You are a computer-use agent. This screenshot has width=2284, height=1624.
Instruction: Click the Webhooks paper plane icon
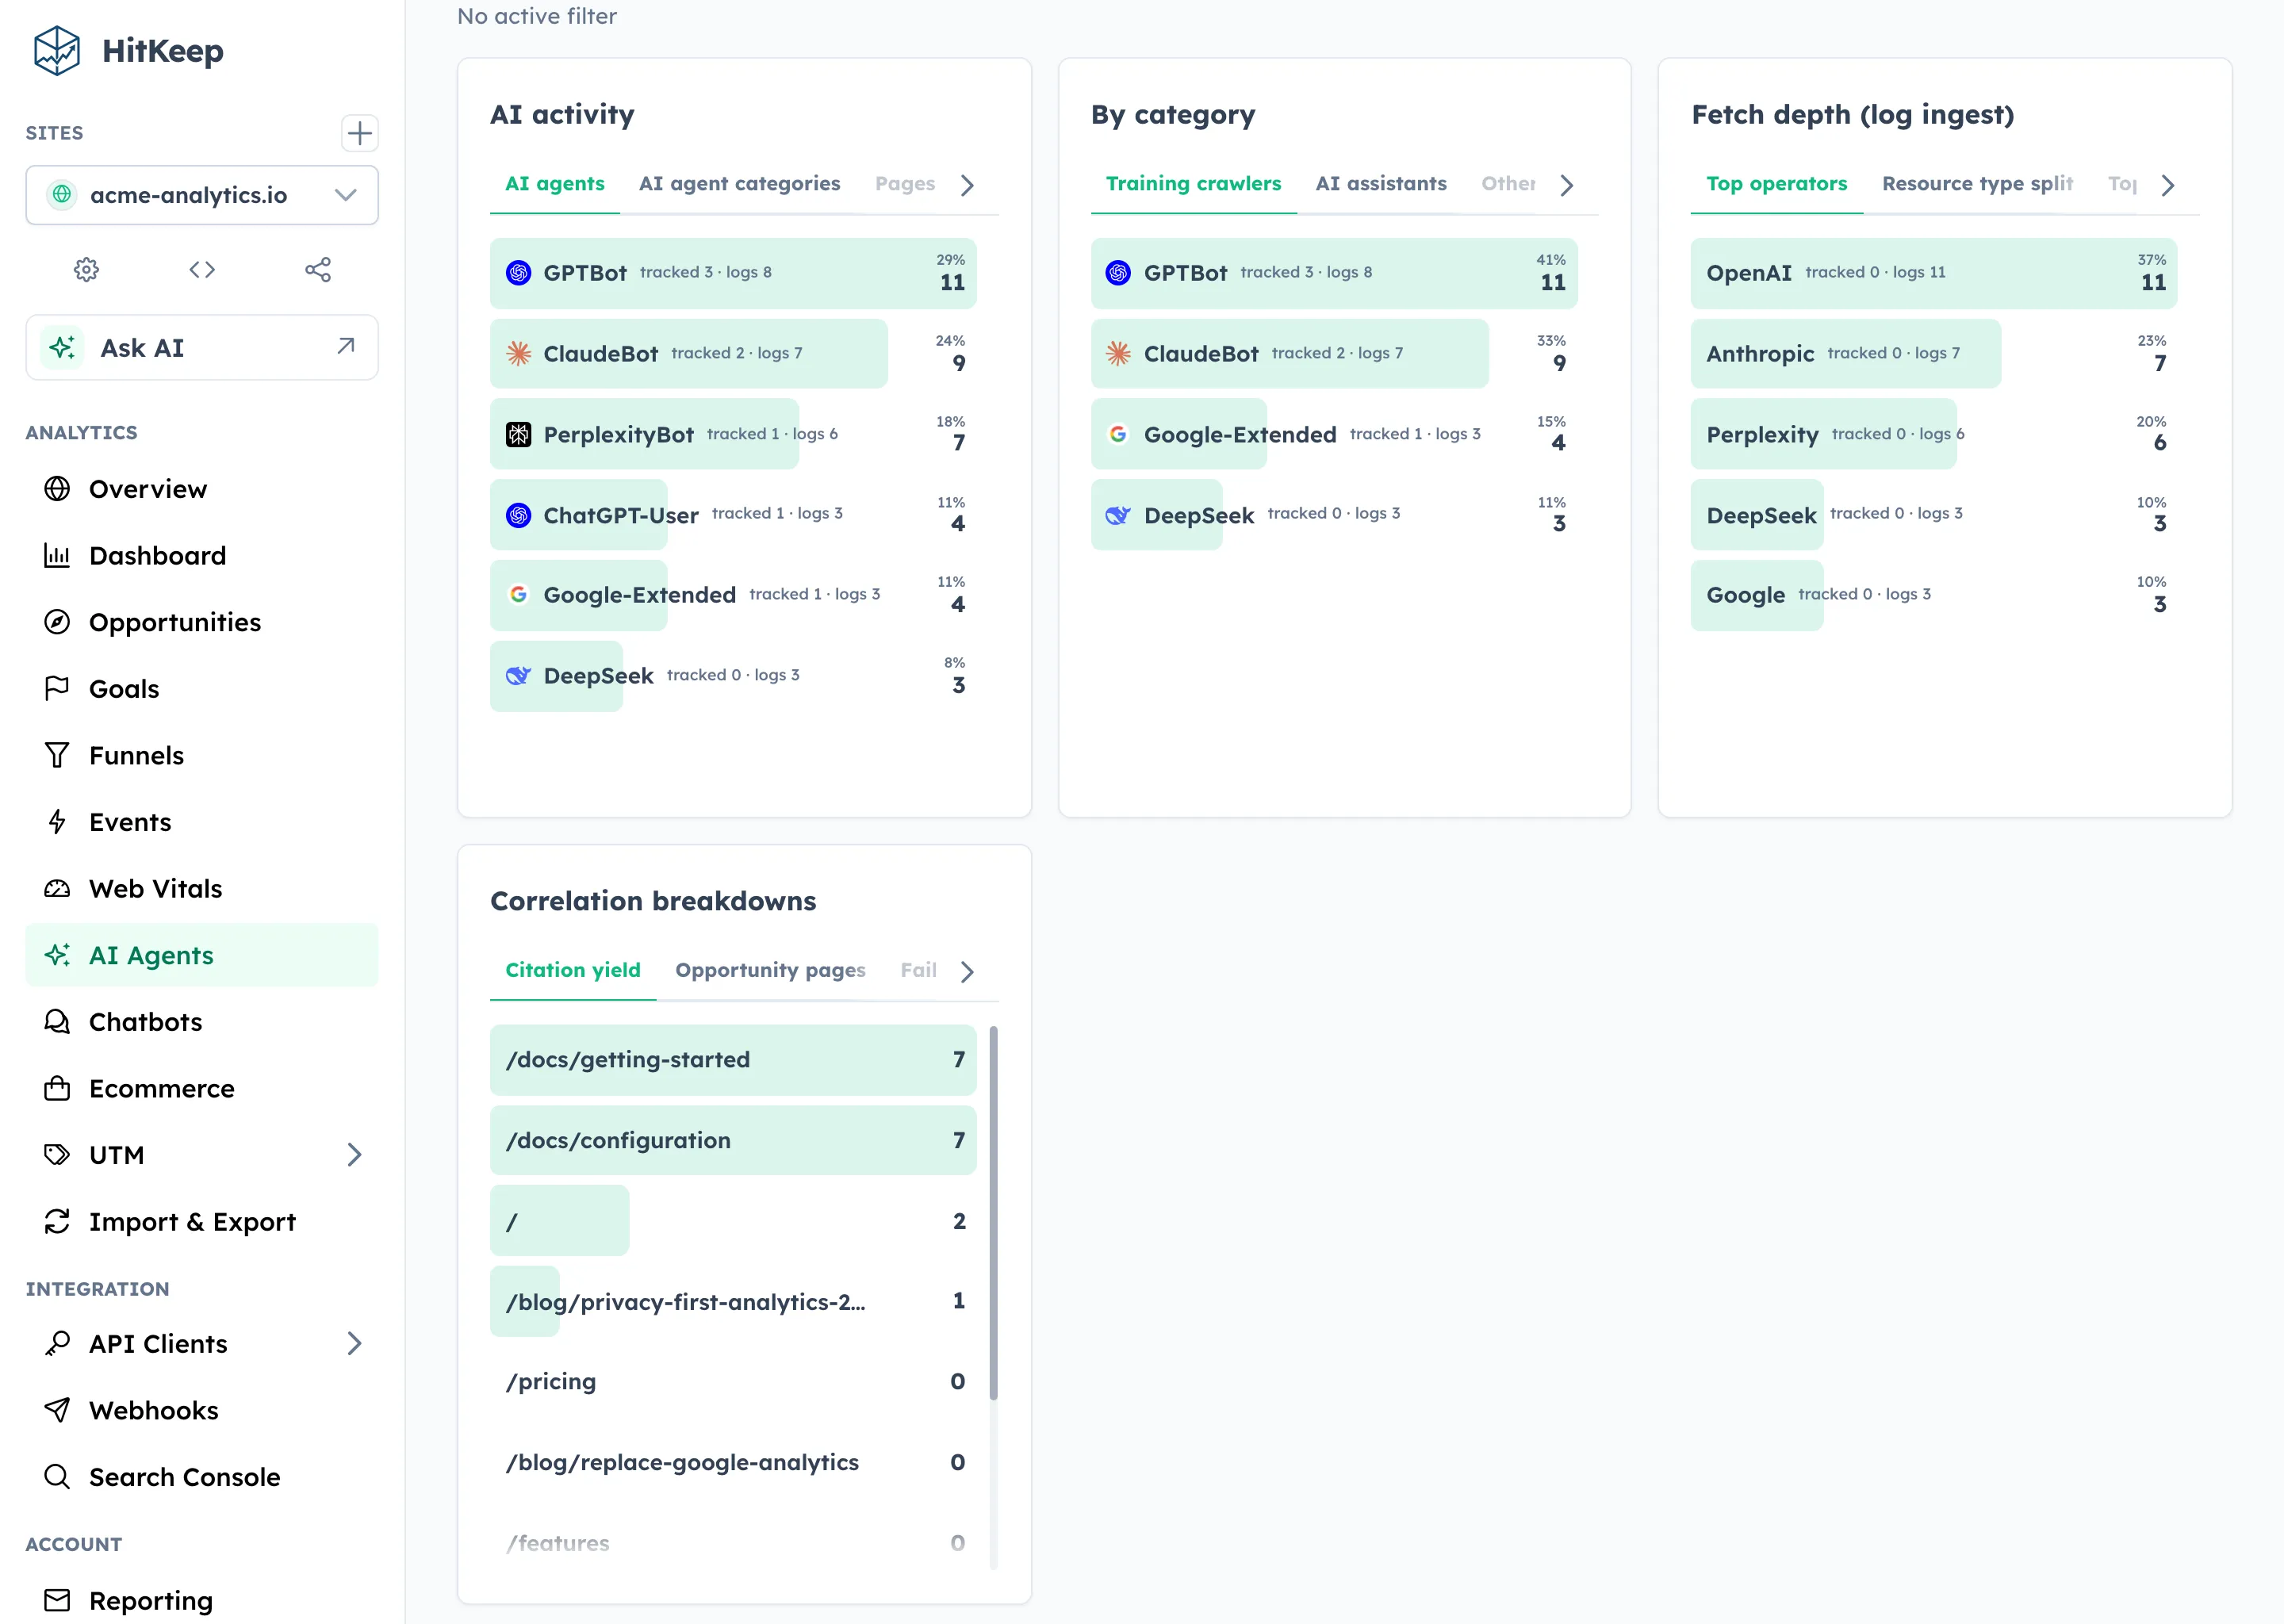[57, 1410]
